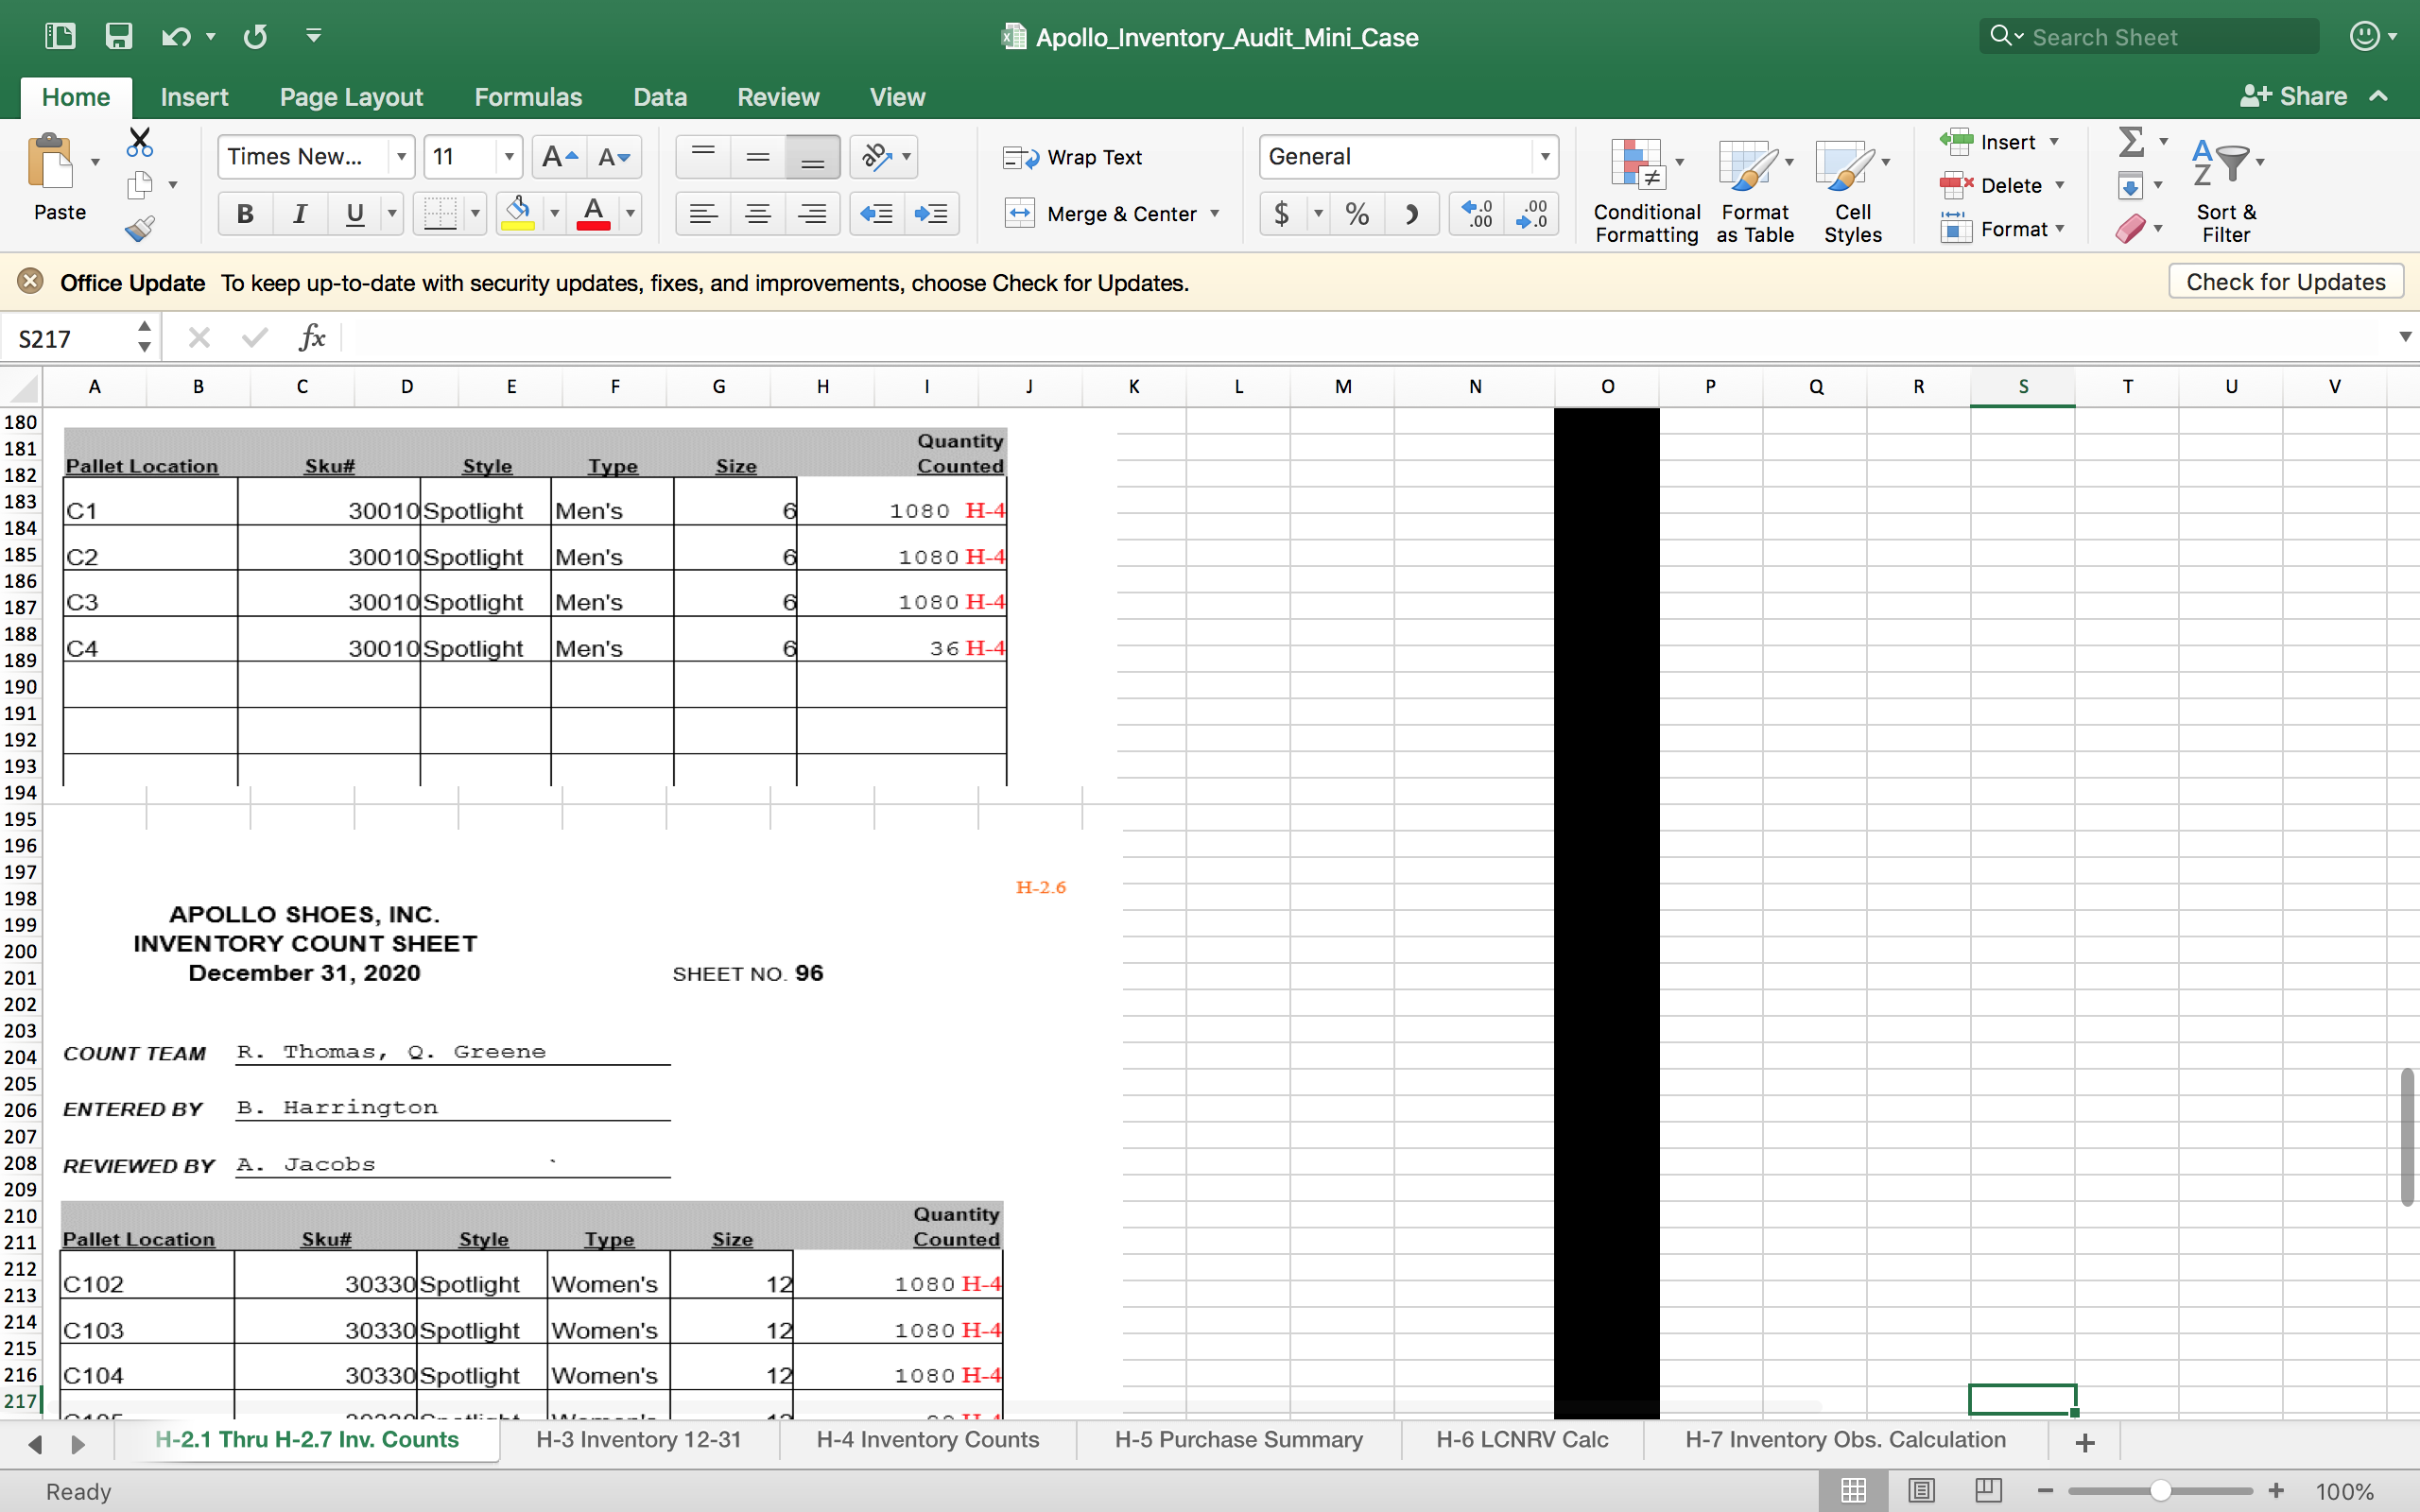The width and height of the screenshot is (2420, 1512).
Task: Click the Format Painter brush icon
Action: coord(140,229)
